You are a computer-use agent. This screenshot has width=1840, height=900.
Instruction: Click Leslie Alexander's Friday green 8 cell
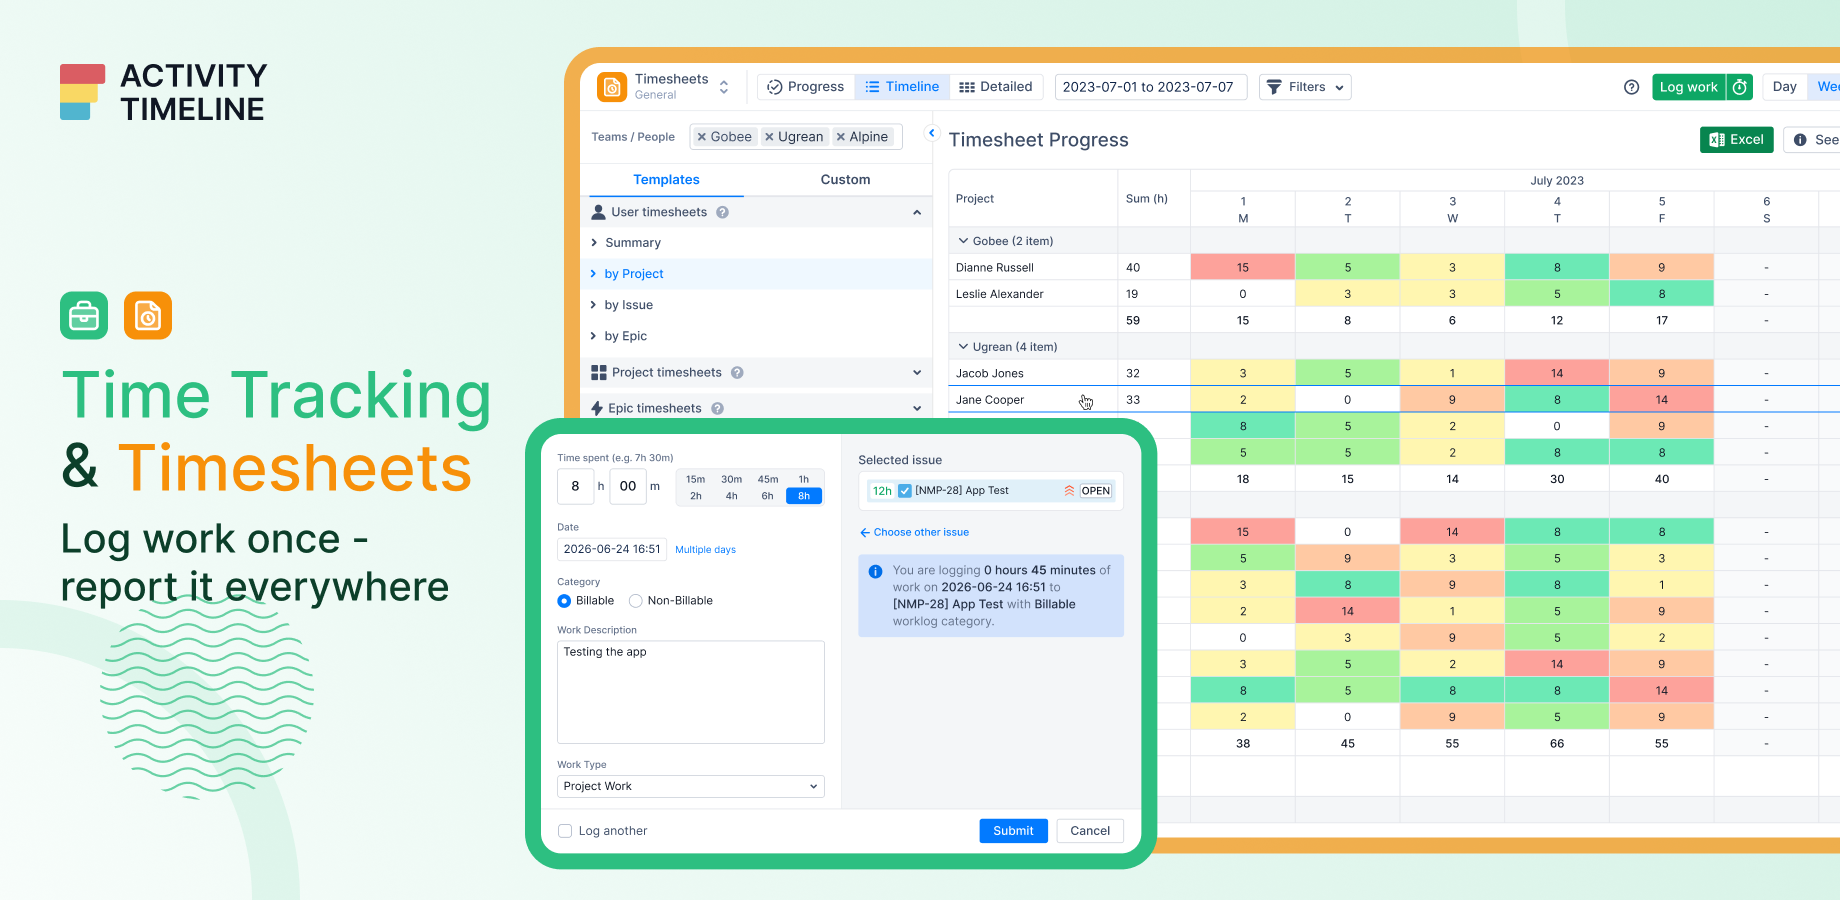pyautogui.click(x=1662, y=294)
